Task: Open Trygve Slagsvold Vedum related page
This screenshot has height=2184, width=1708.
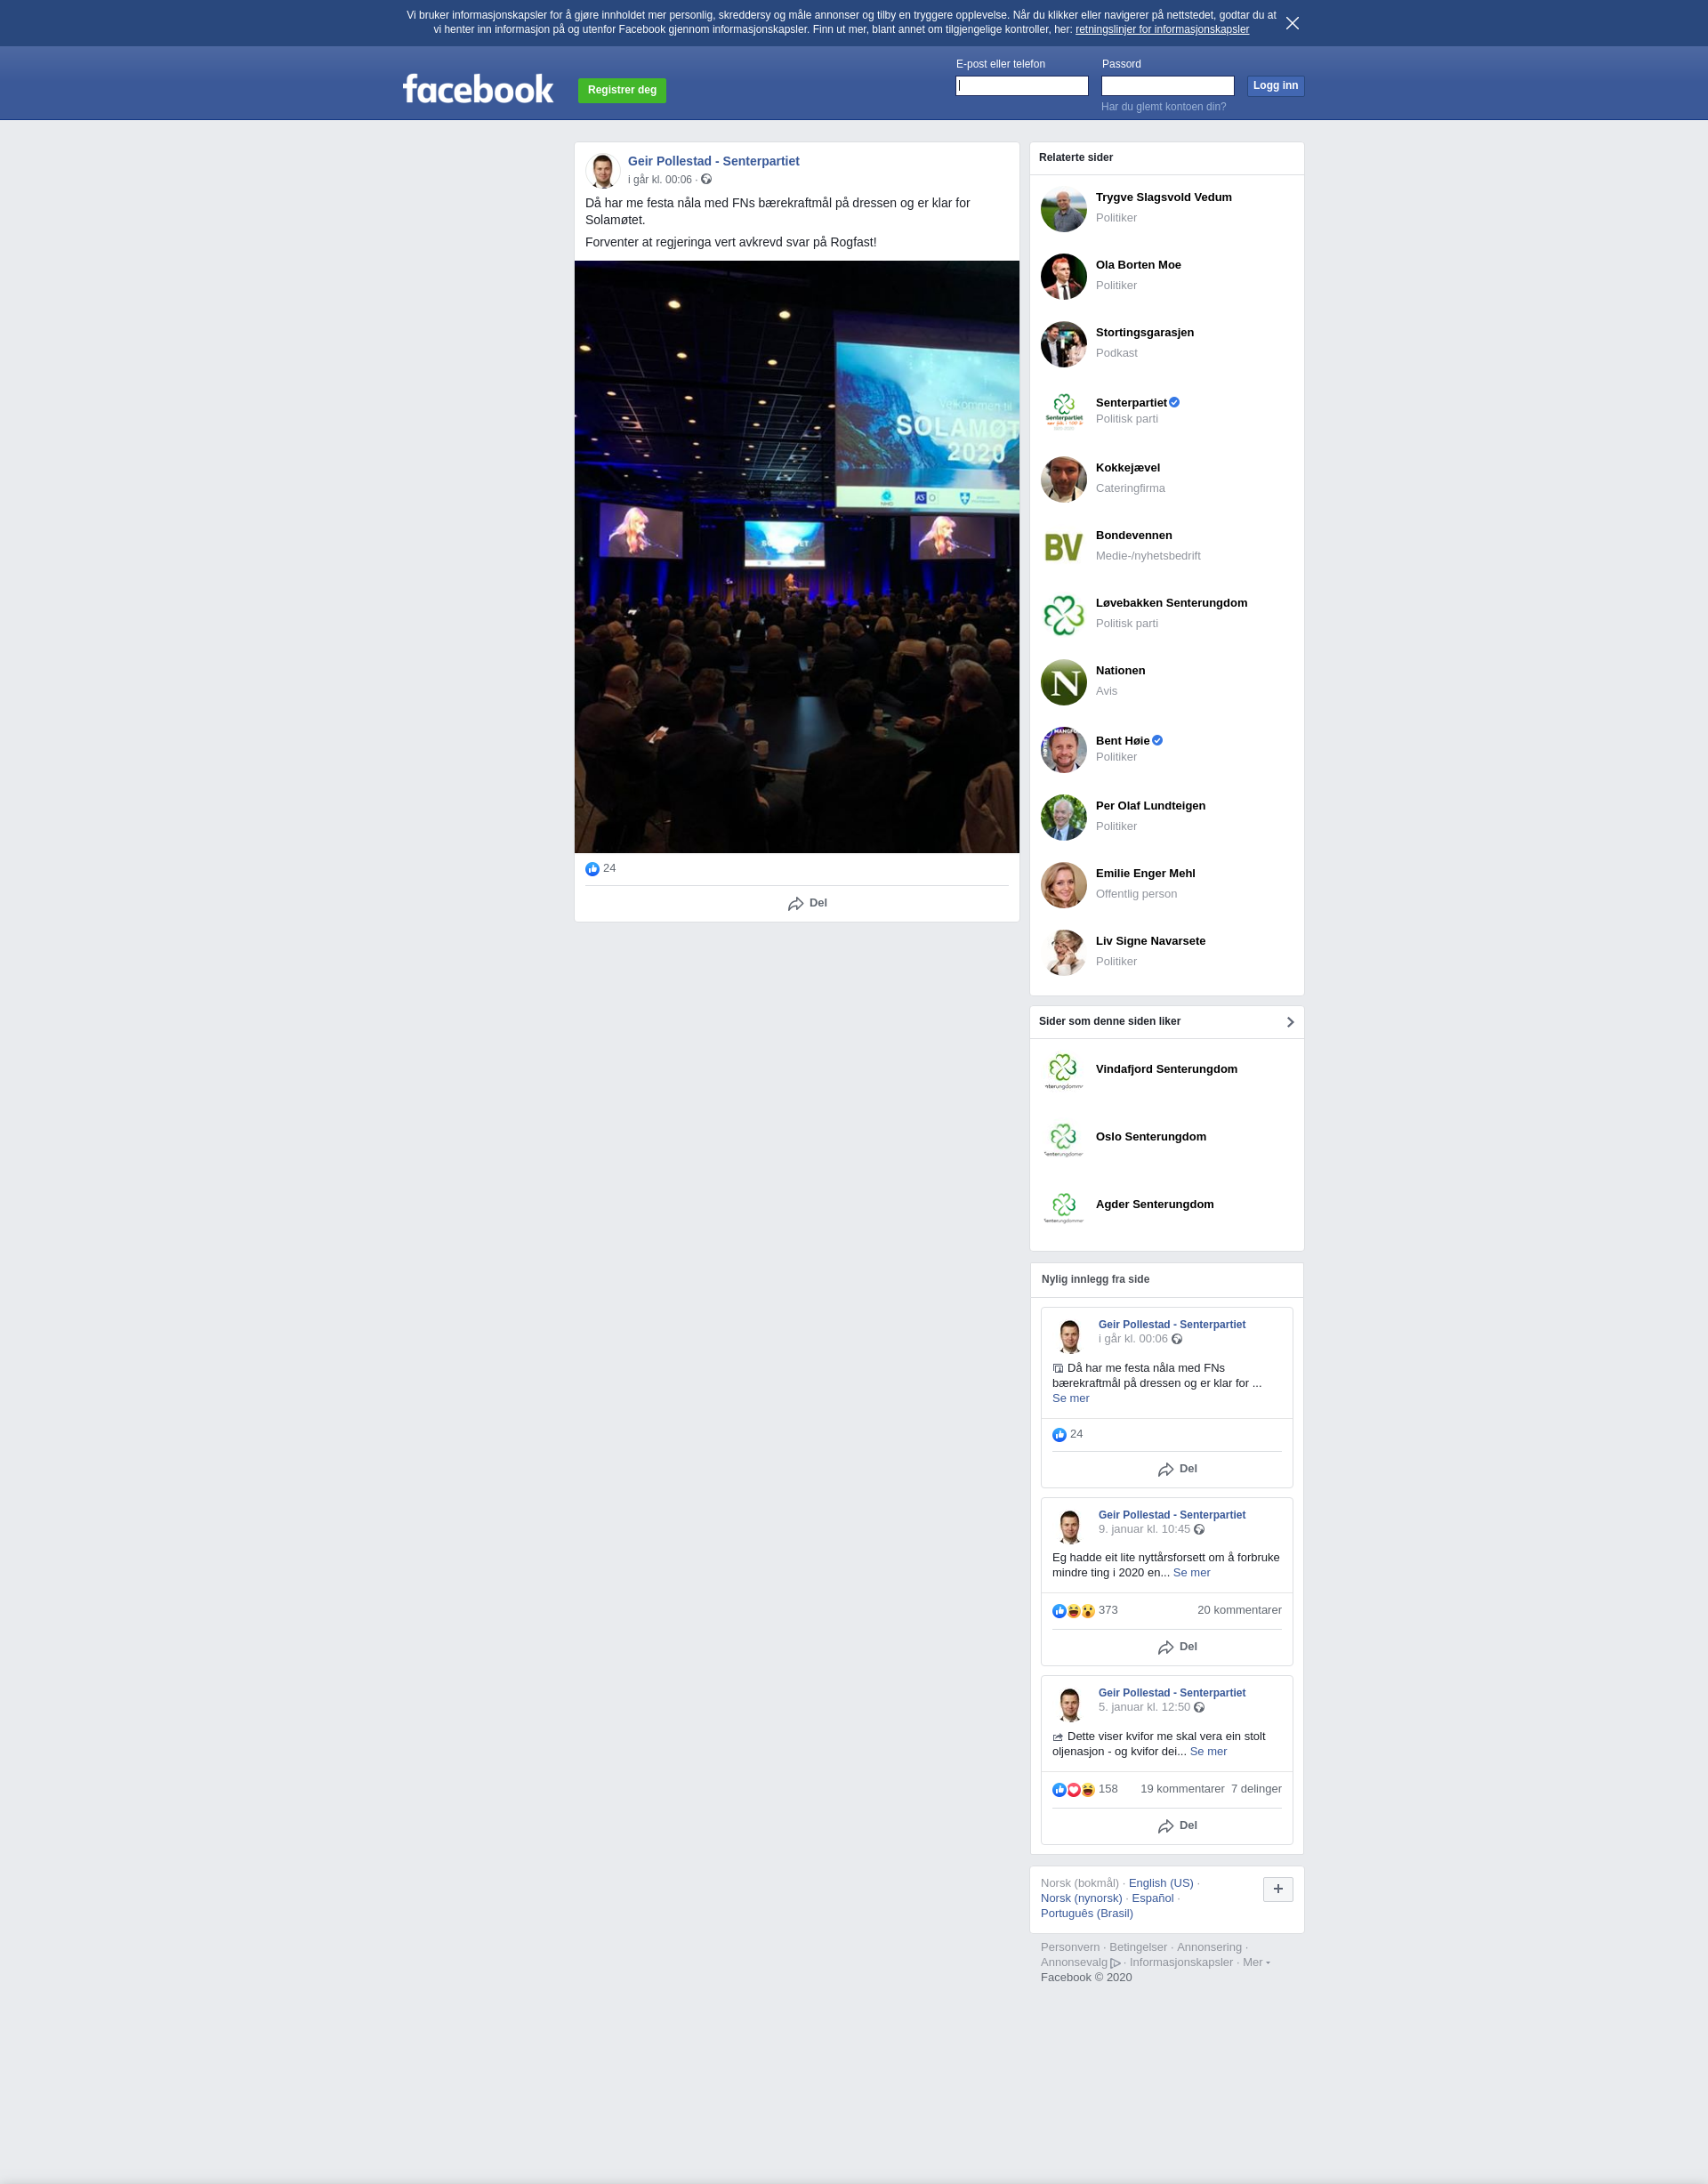Action: [1163, 197]
